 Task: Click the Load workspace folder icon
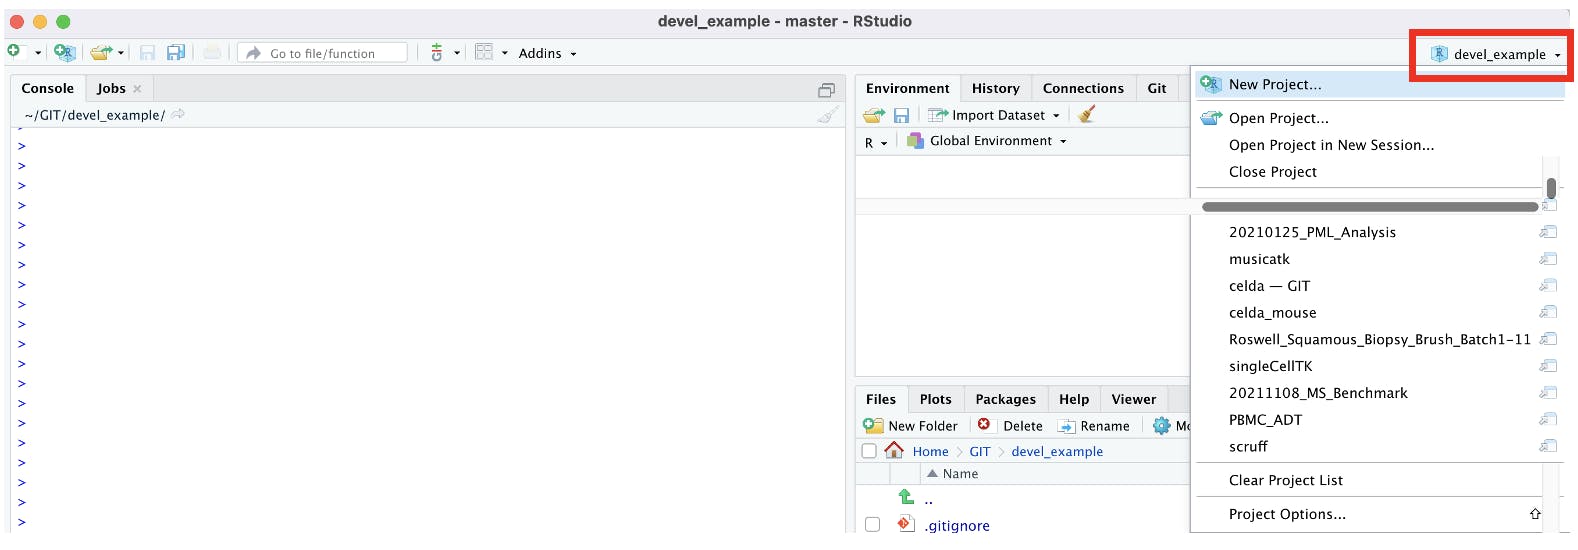[874, 115]
